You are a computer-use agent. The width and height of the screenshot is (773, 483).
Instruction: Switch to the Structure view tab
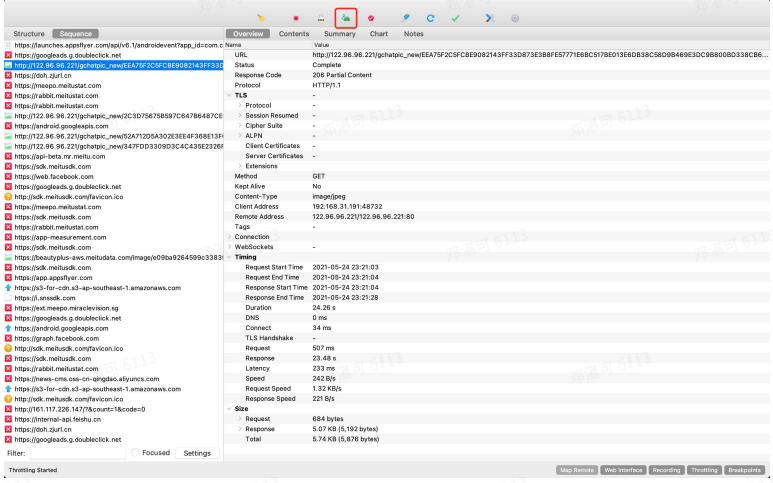(x=29, y=34)
